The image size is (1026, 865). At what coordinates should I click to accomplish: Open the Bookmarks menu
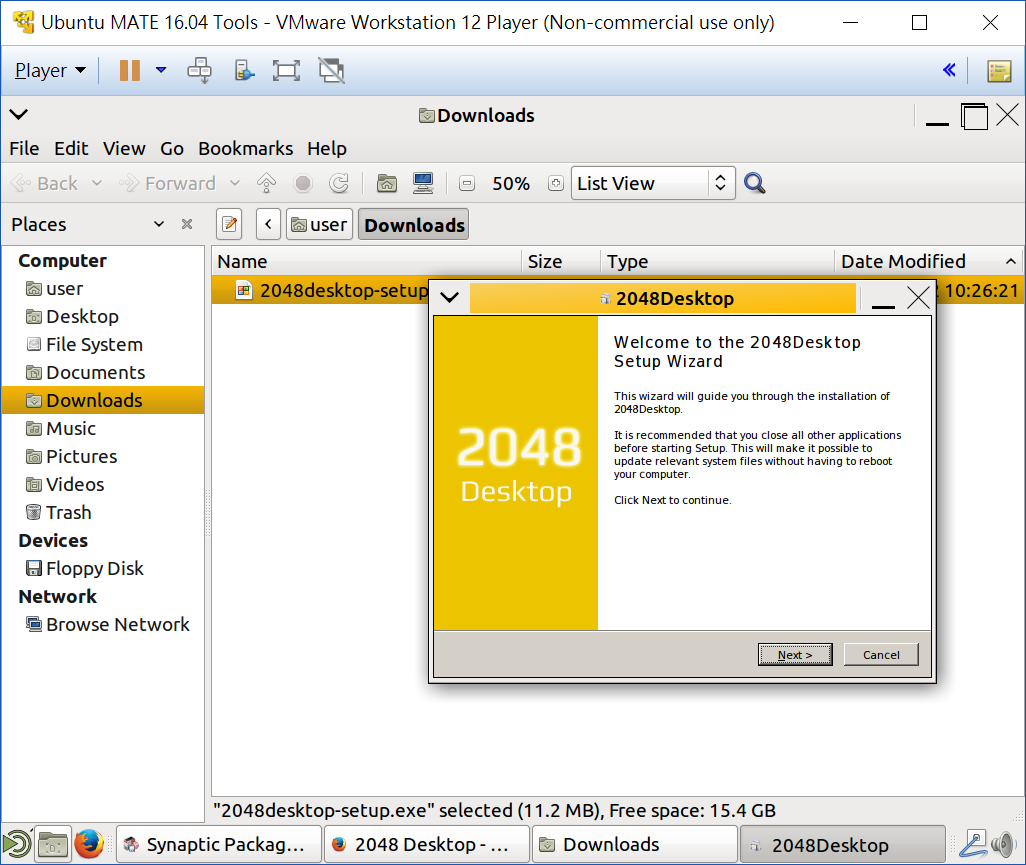click(x=245, y=149)
